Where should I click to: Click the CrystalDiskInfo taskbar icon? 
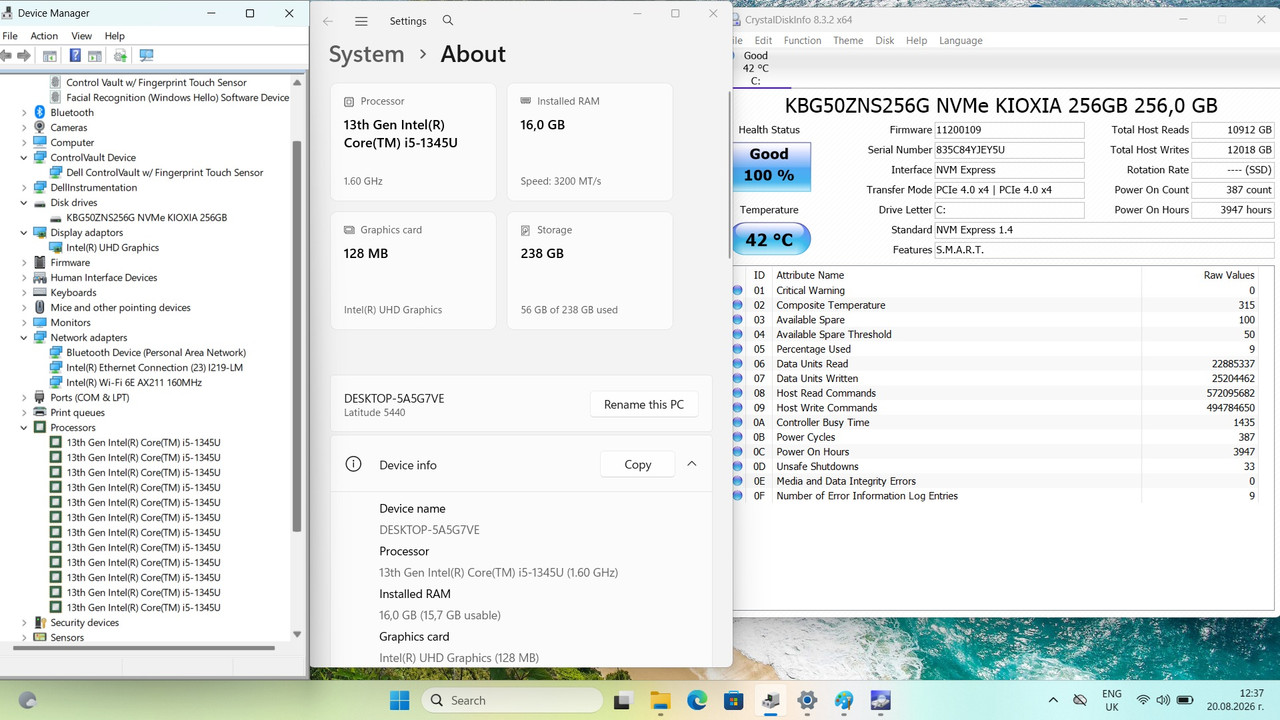(880, 700)
